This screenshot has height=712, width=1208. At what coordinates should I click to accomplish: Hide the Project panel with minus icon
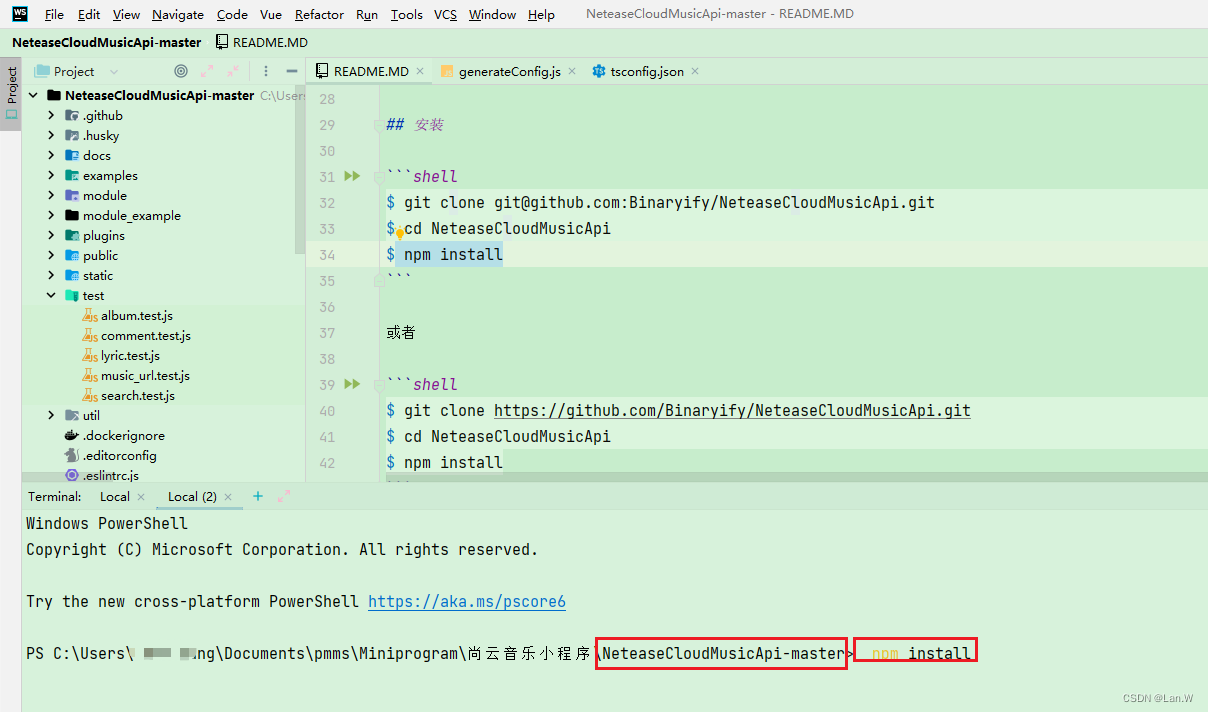(x=292, y=71)
